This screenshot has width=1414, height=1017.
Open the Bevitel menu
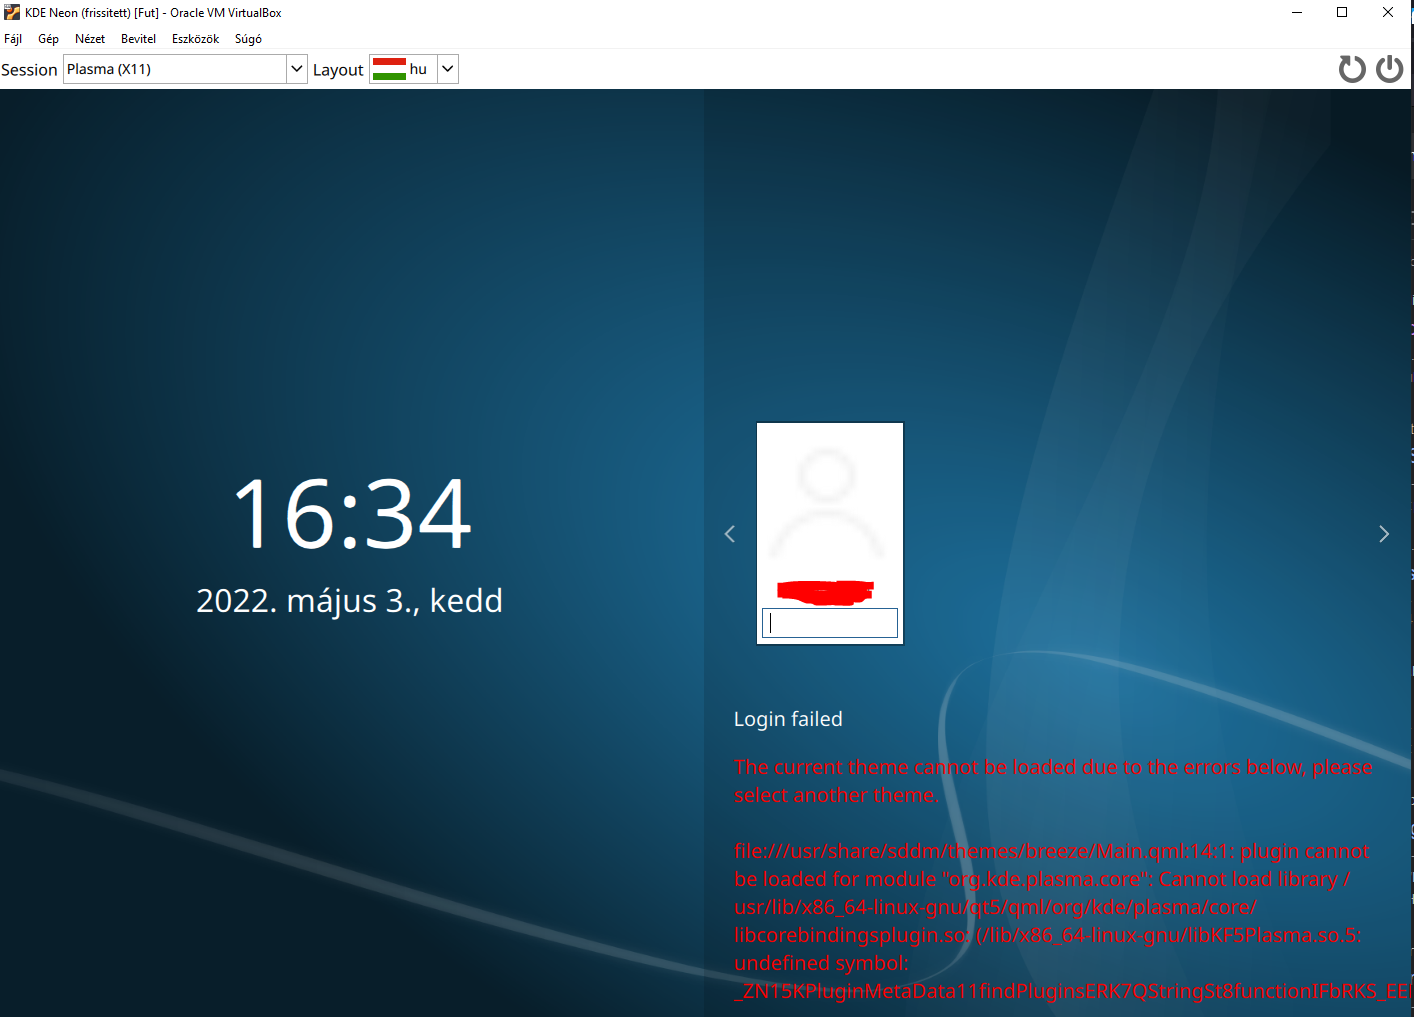(138, 39)
